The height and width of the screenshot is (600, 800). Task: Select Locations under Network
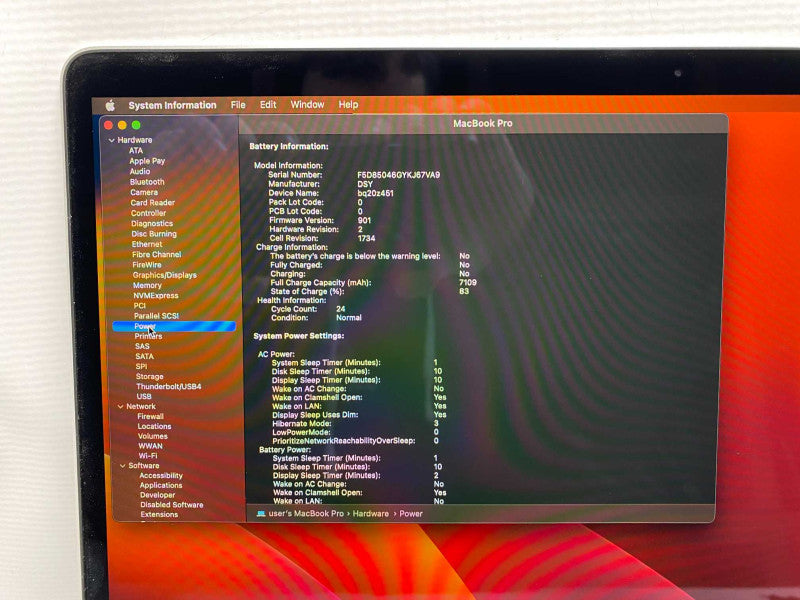[x=155, y=426]
